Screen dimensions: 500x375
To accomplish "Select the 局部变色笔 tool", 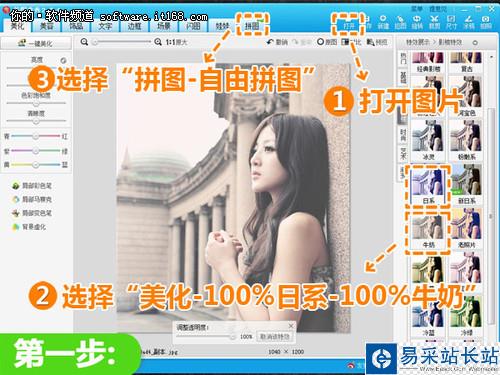I will [x=32, y=213].
